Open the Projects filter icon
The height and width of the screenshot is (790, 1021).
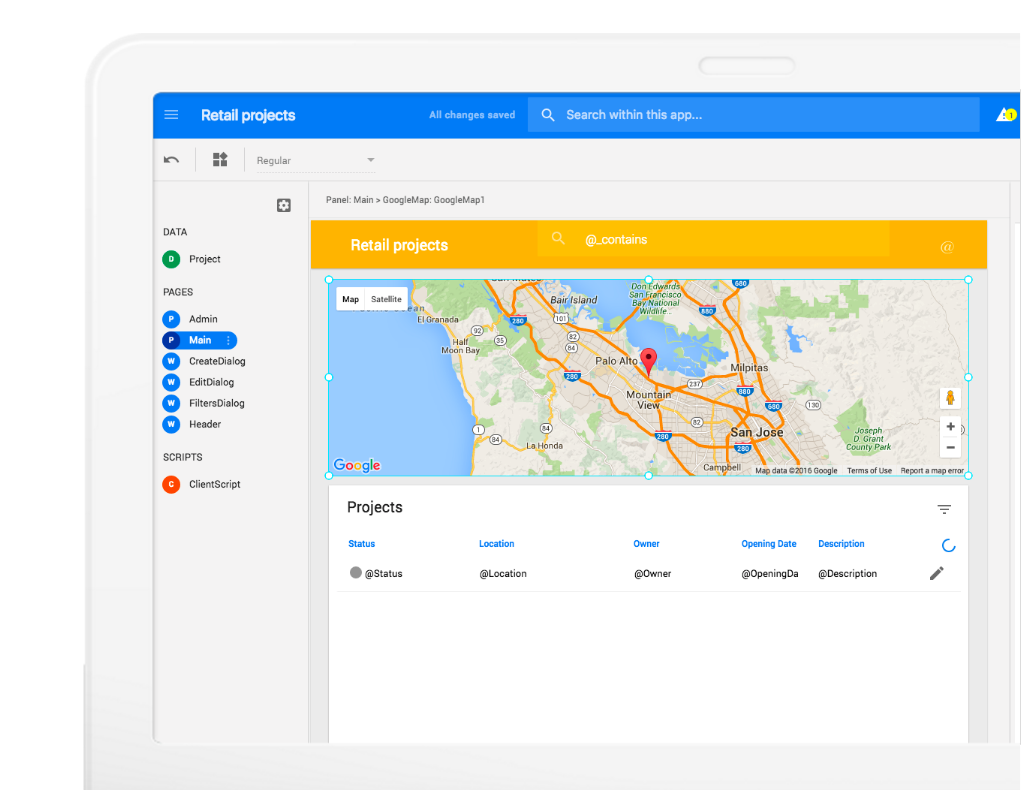click(944, 509)
